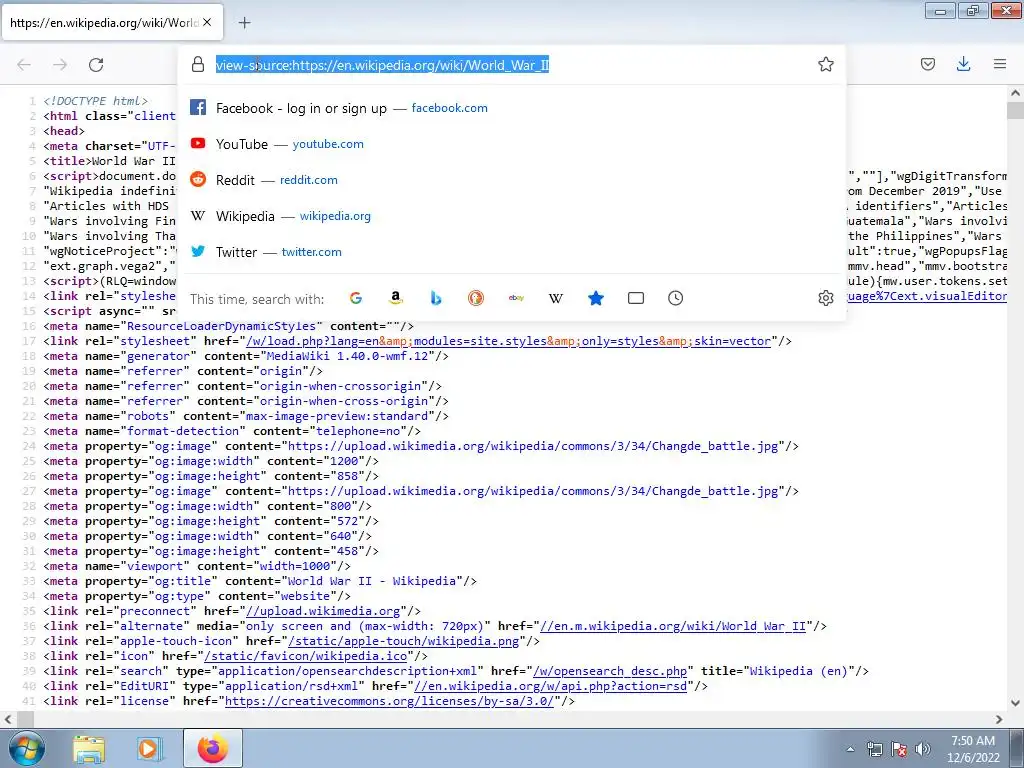The height and width of the screenshot is (768, 1024).
Task: Open Windows Explorer from taskbar
Action: point(89,748)
